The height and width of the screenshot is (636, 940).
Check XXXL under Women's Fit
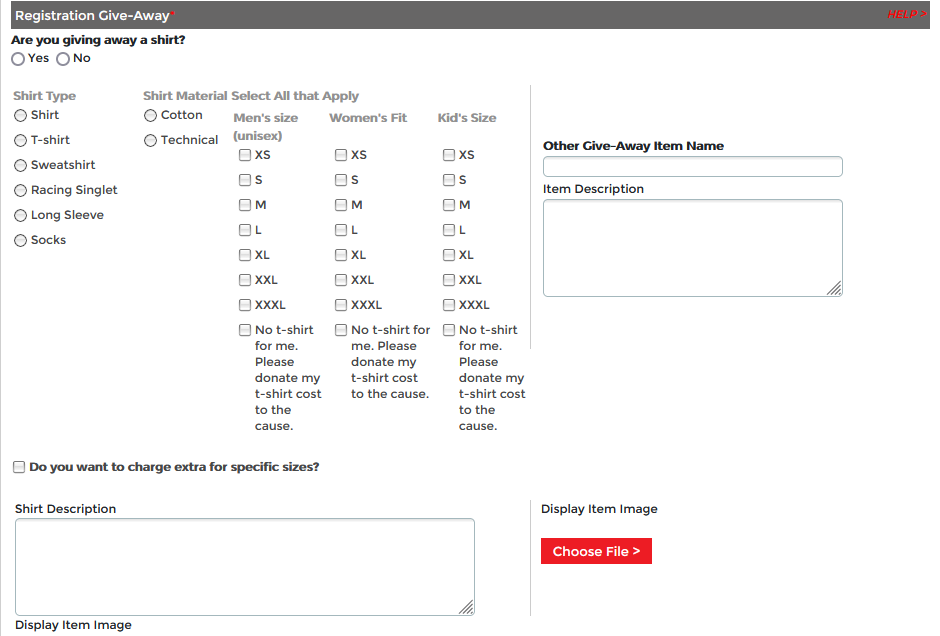(341, 305)
